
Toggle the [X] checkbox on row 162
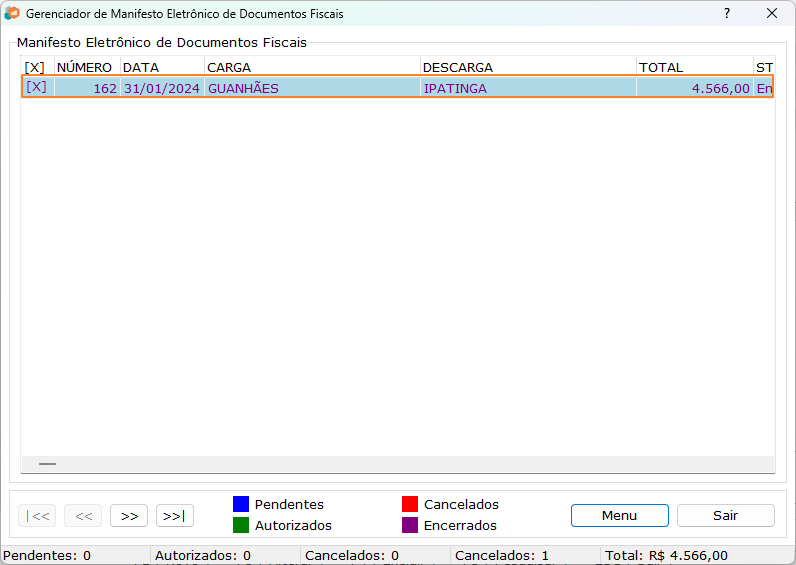pos(37,87)
